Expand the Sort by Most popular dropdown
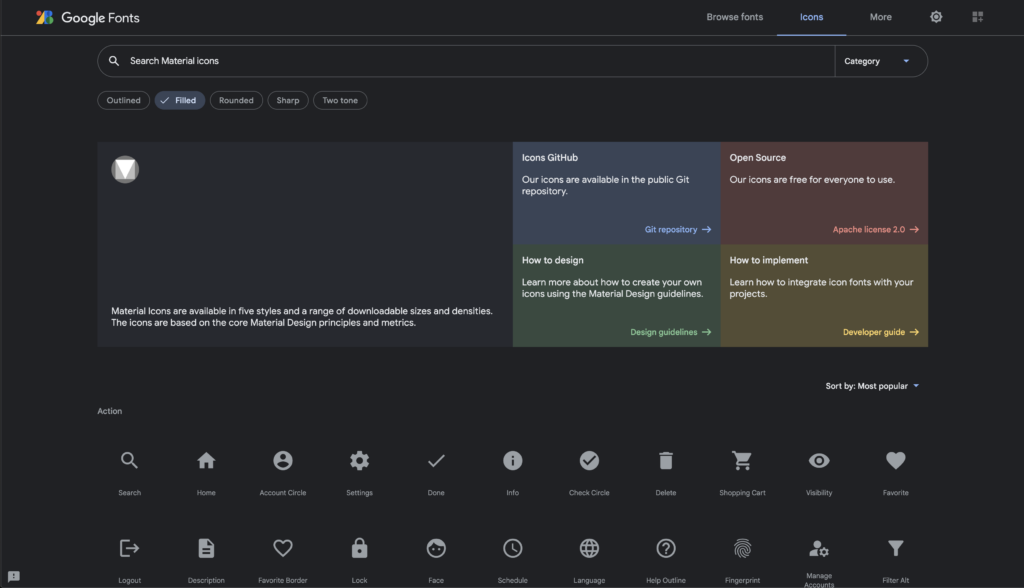Image resolution: width=1024 pixels, height=588 pixels. tap(872, 386)
